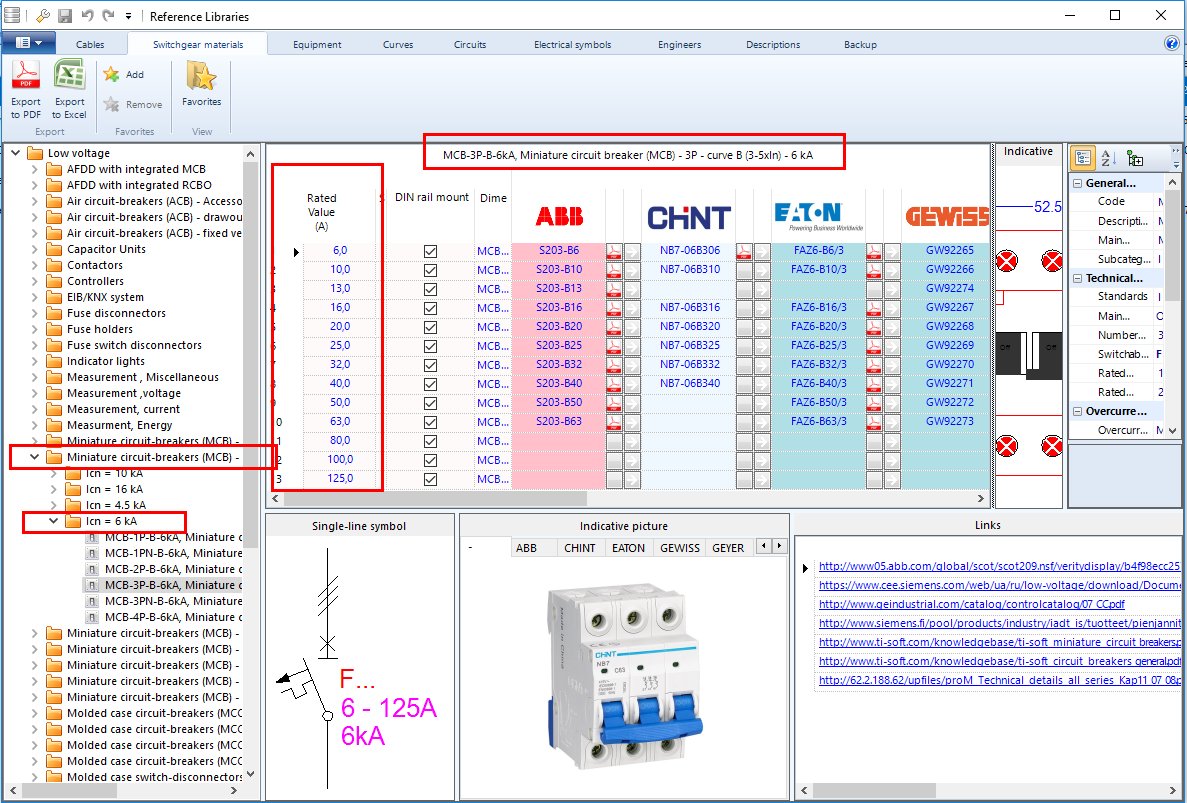Click the categorized view icon in properties panel
The height and width of the screenshot is (803, 1187).
tap(1083, 159)
